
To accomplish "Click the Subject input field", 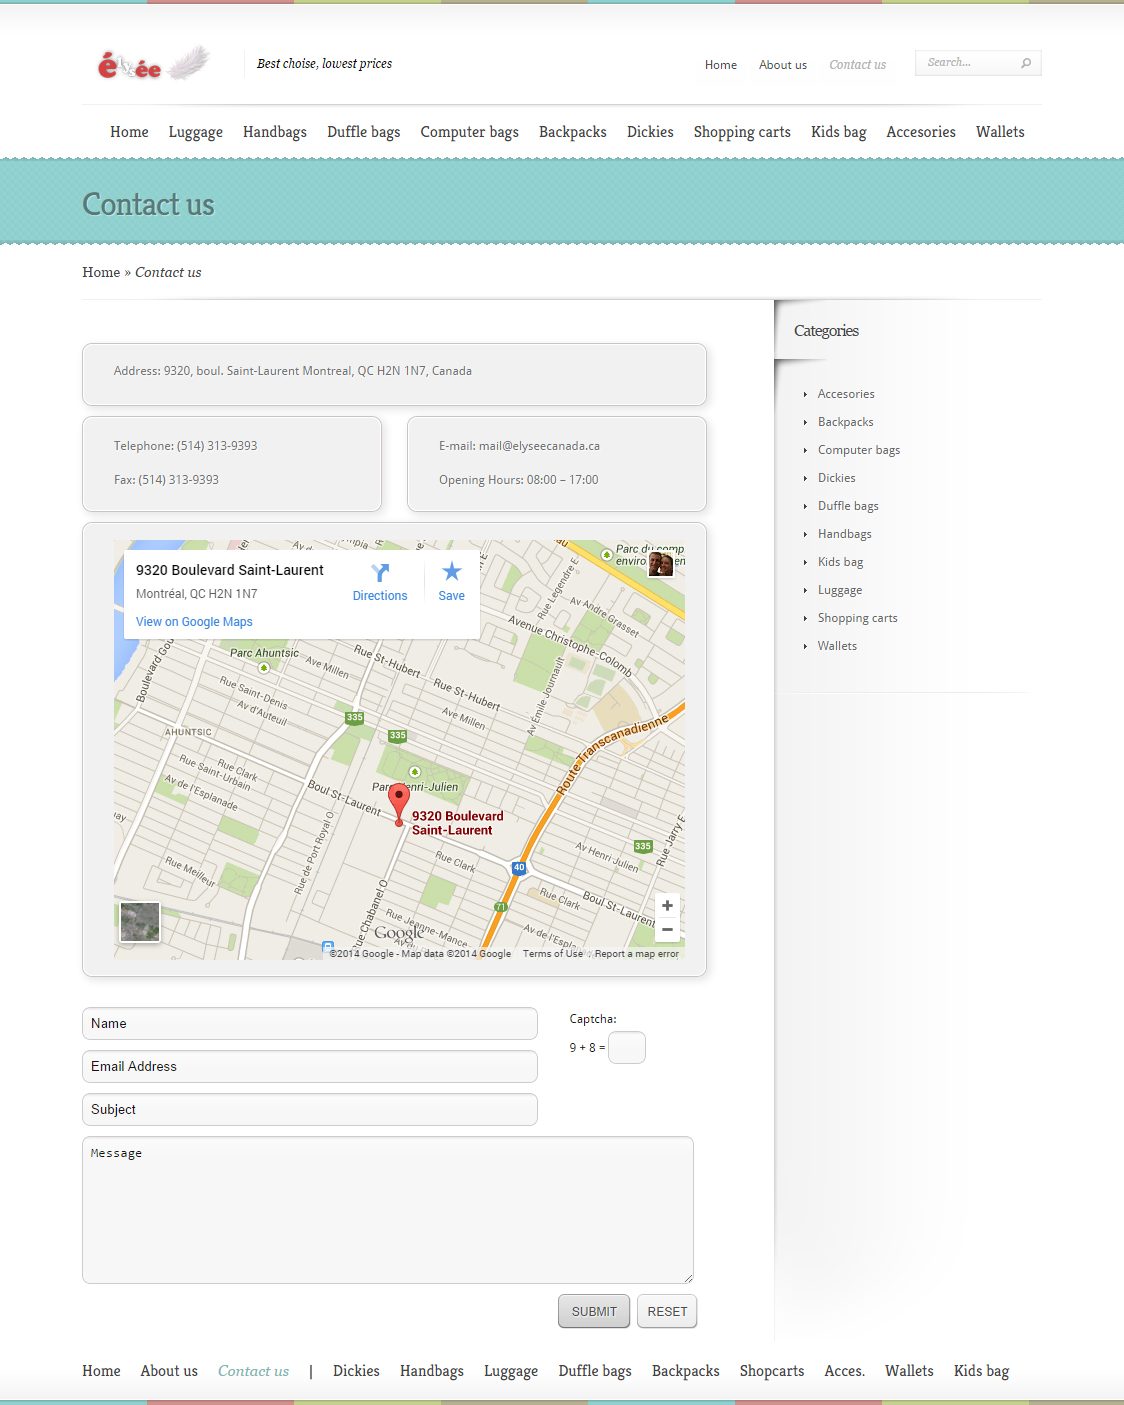I will point(310,1110).
